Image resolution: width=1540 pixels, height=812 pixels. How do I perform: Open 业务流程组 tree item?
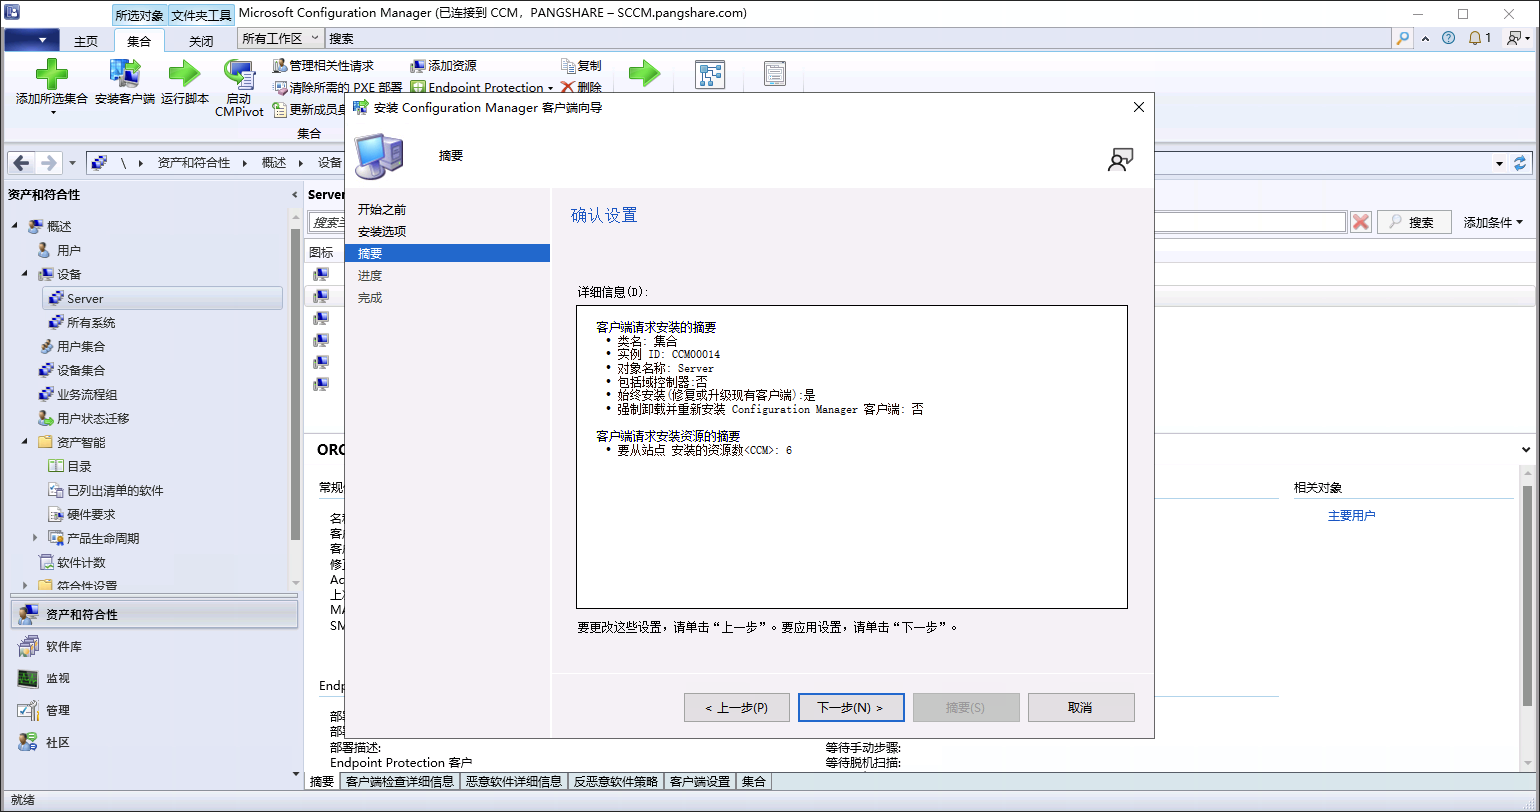[x=87, y=394]
